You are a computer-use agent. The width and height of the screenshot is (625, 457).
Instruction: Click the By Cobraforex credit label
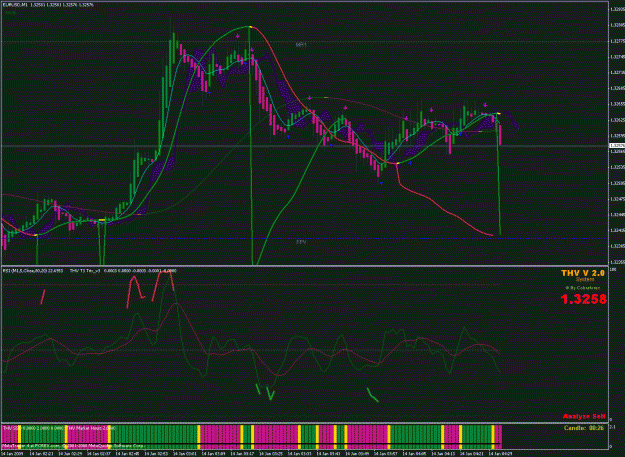(x=582, y=288)
